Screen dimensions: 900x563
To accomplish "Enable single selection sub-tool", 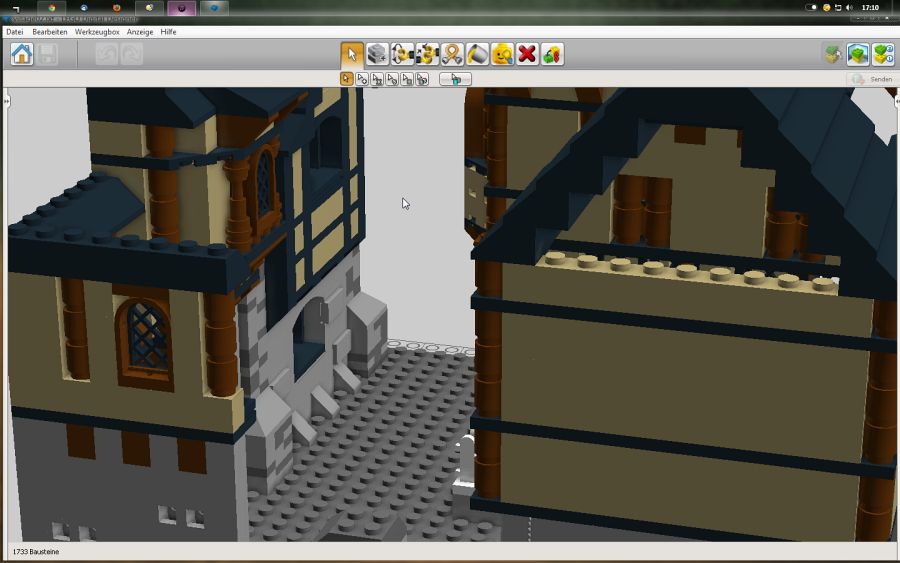I will click(347, 79).
